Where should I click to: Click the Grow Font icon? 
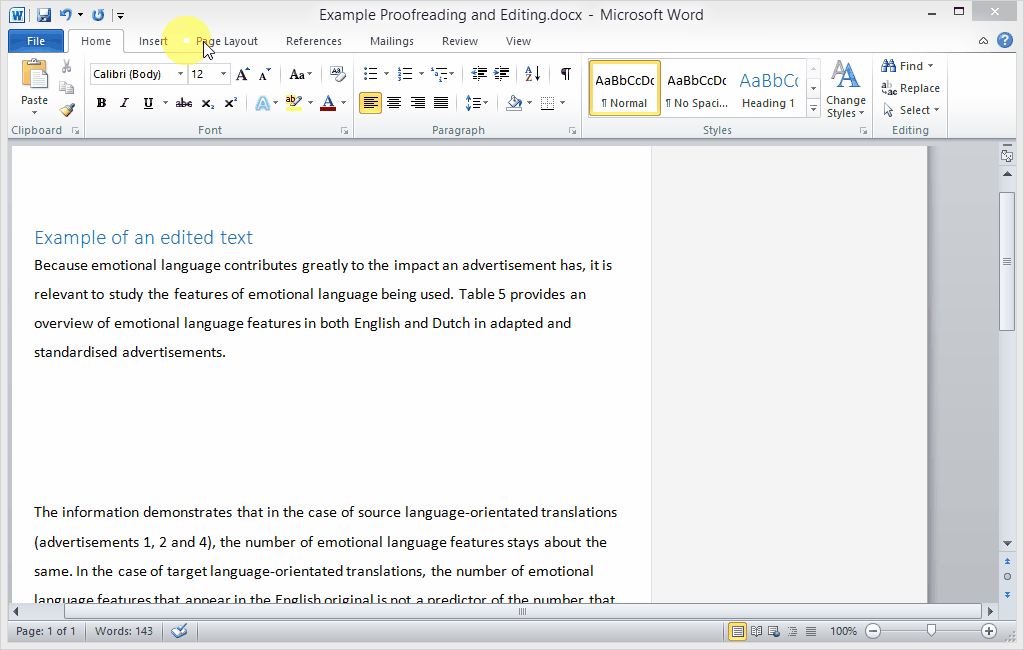coord(242,74)
